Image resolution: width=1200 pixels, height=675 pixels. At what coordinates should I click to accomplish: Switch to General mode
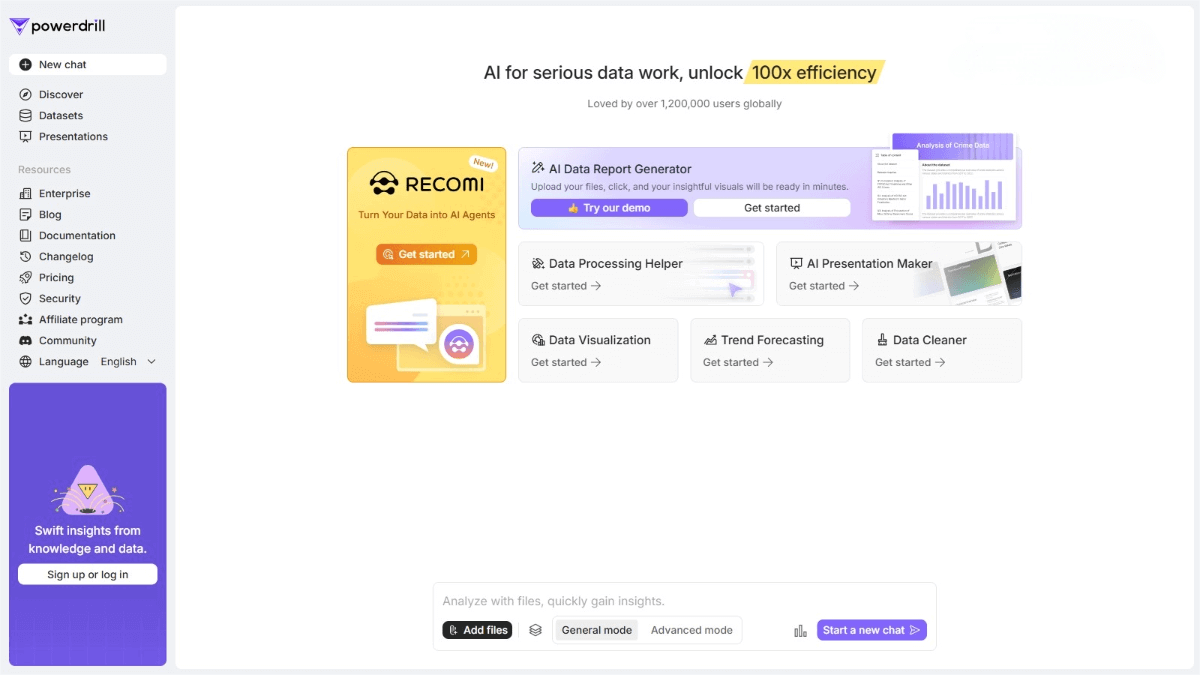tap(596, 630)
